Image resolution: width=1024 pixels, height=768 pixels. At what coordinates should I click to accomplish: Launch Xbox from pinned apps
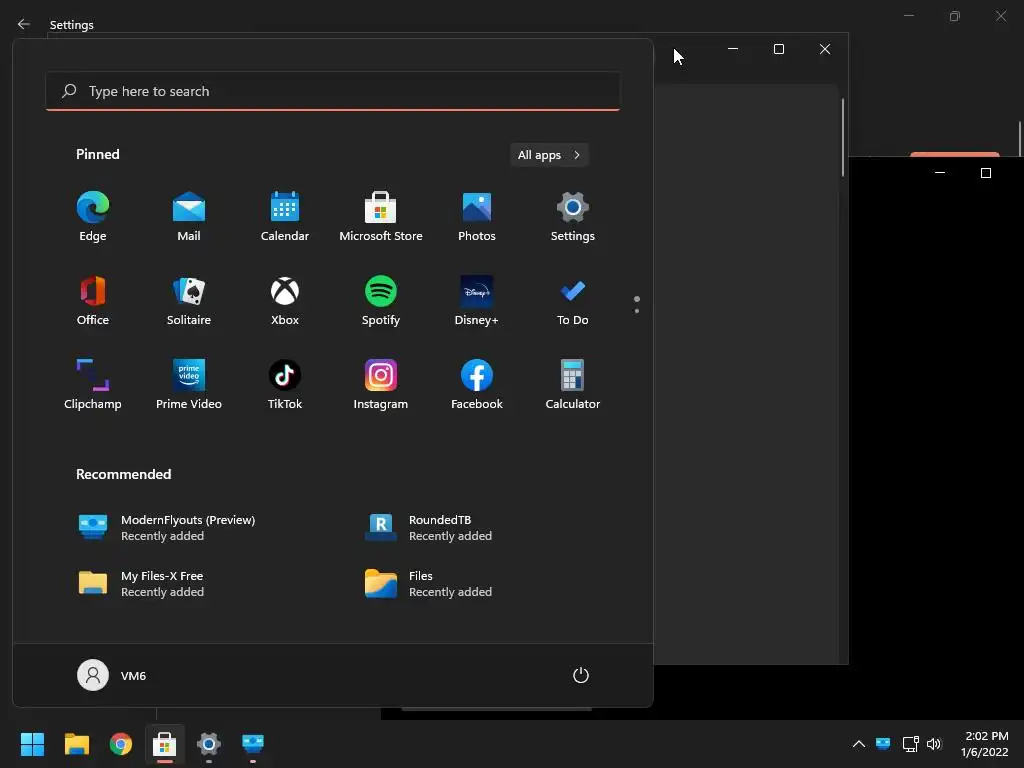coord(285,300)
